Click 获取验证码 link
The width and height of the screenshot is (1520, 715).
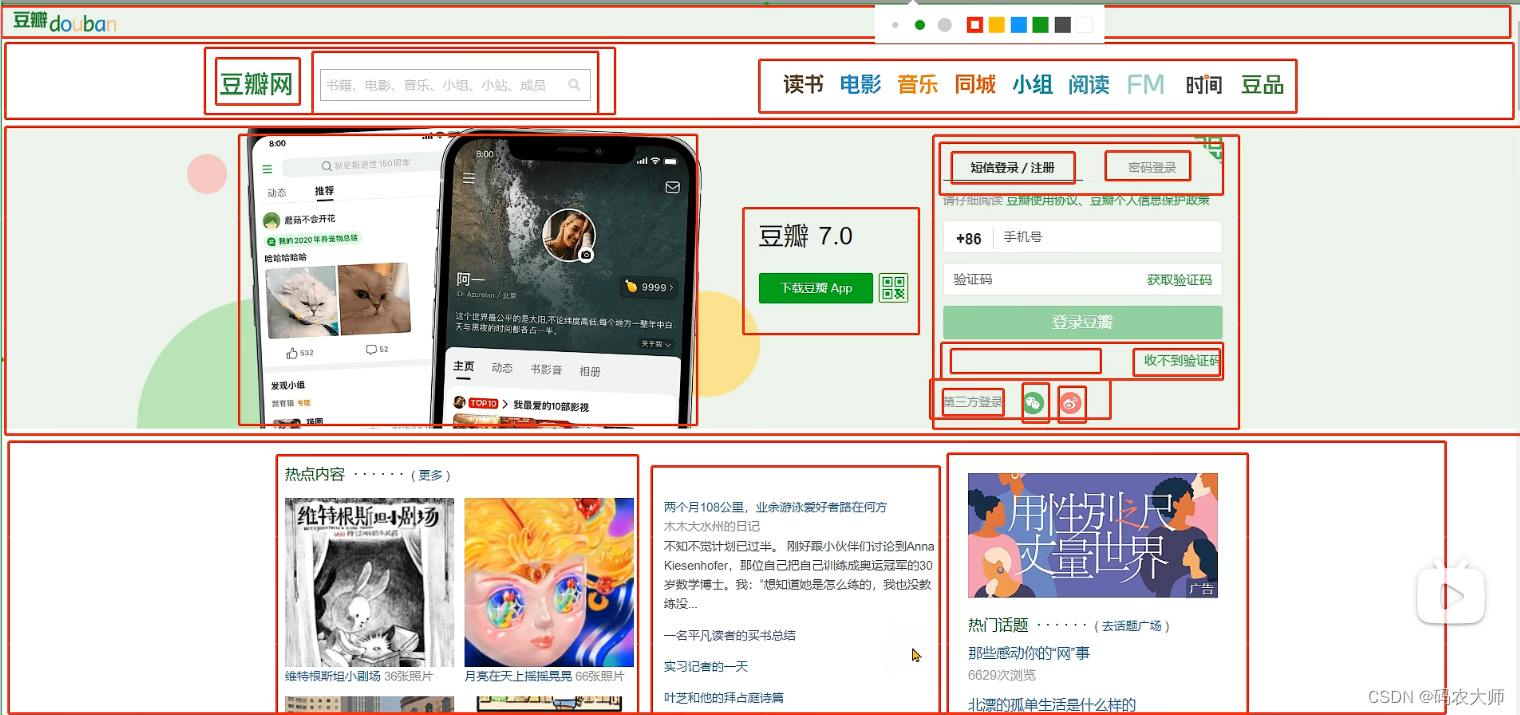coord(1179,280)
